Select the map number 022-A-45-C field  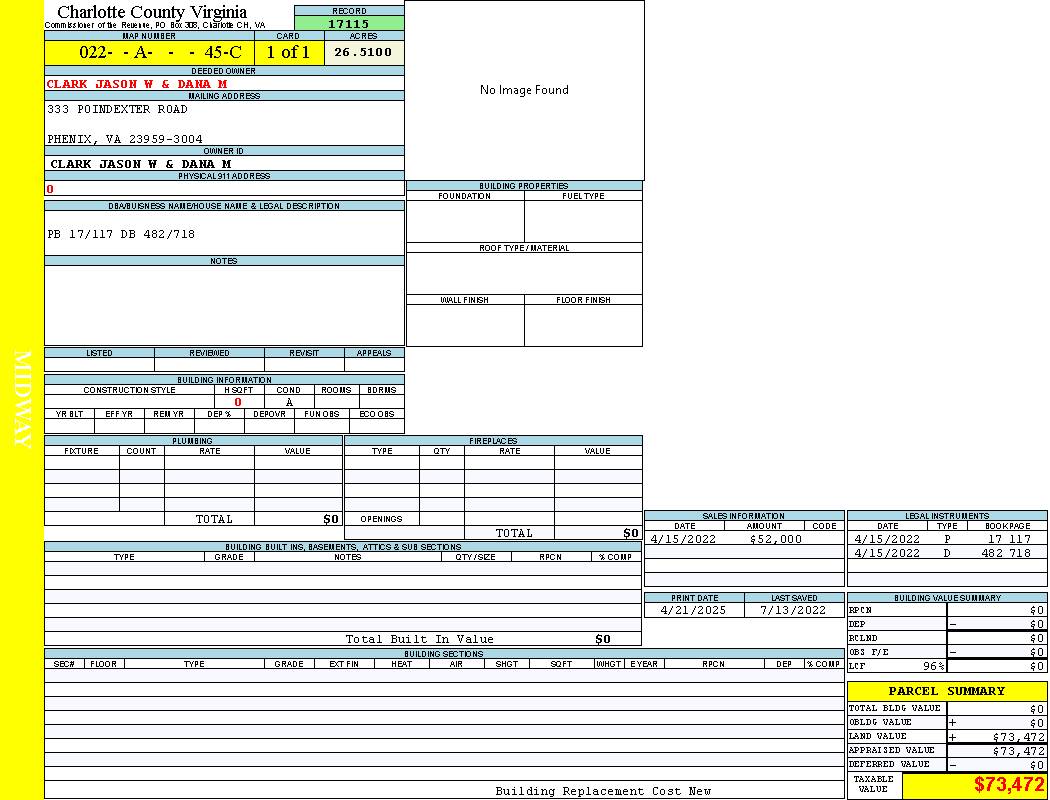pos(149,53)
